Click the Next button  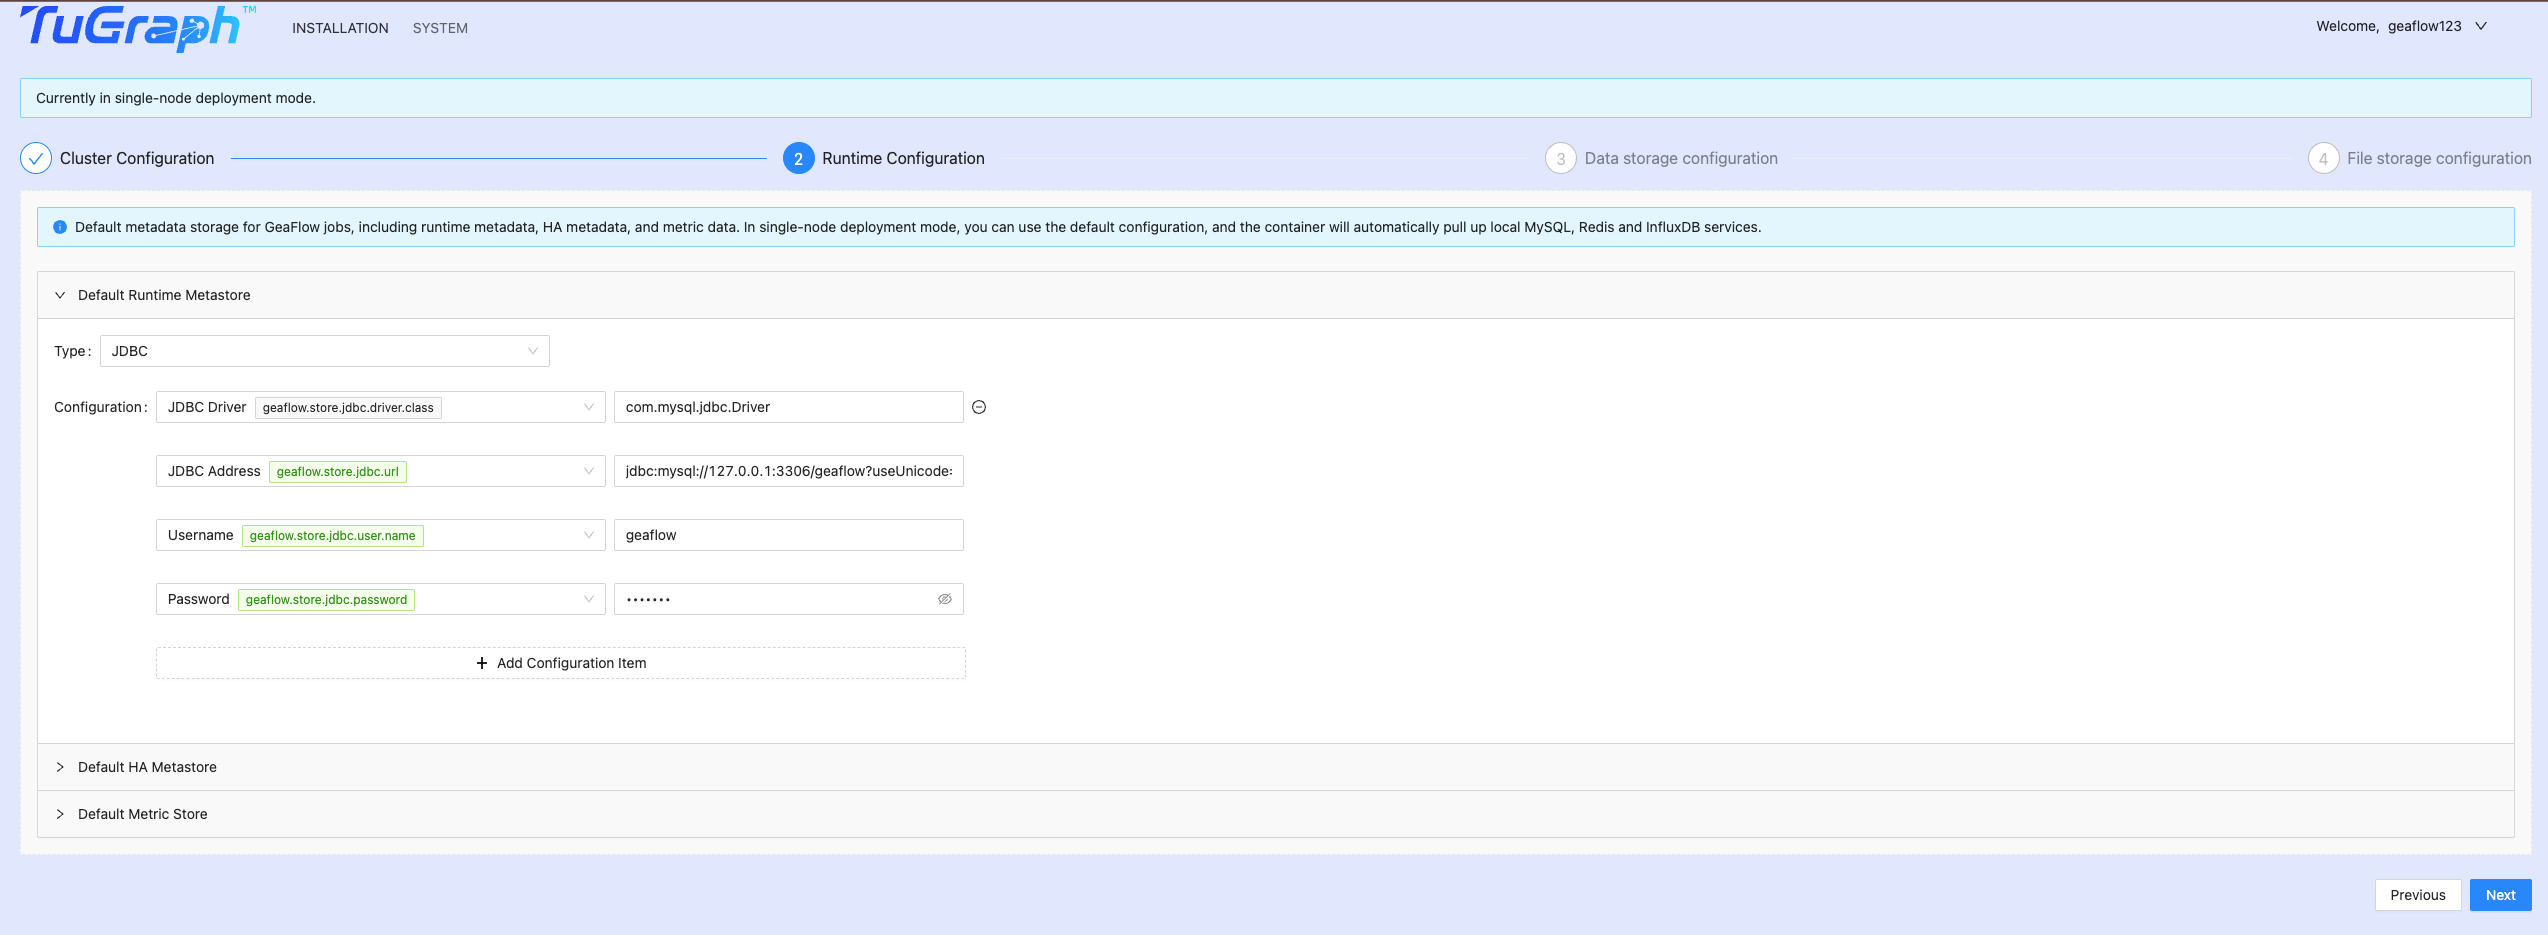pyautogui.click(x=2500, y=895)
